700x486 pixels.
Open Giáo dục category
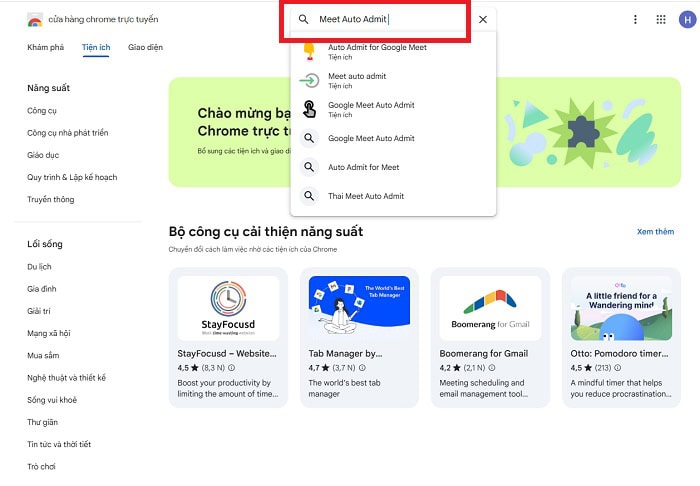tap(43, 155)
